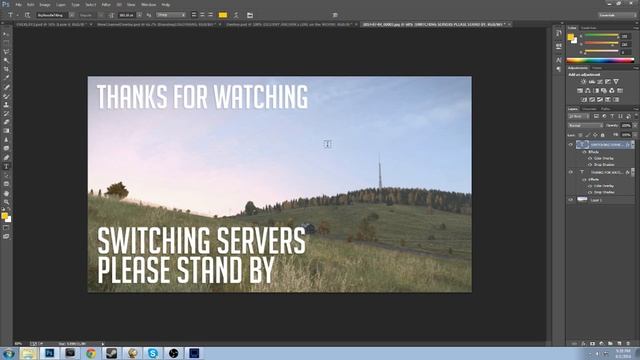Hide Layer 1 visibility eye
Screen dimensions: 640x360
pos(571,200)
